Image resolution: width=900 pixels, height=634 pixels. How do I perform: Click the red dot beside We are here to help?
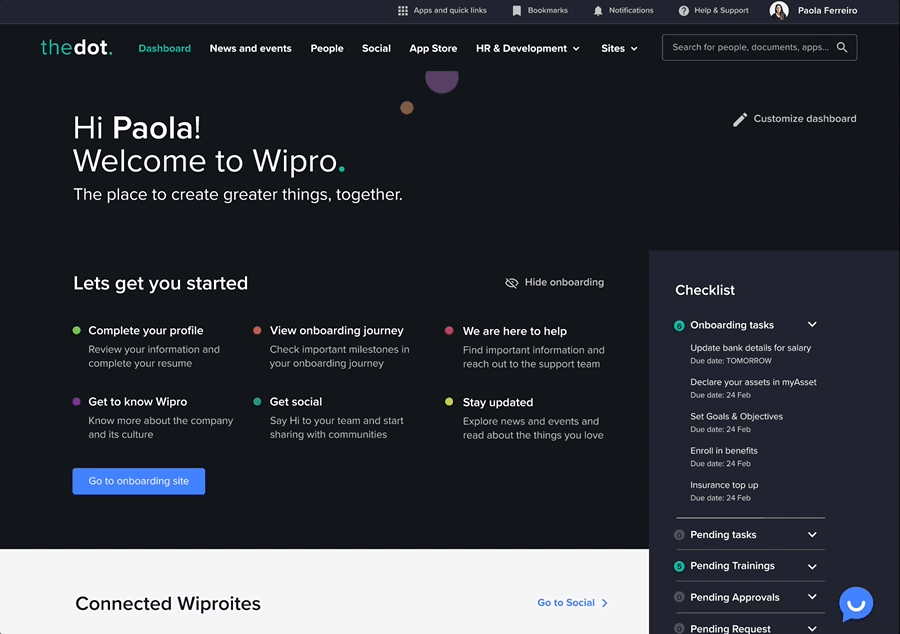(x=449, y=330)
